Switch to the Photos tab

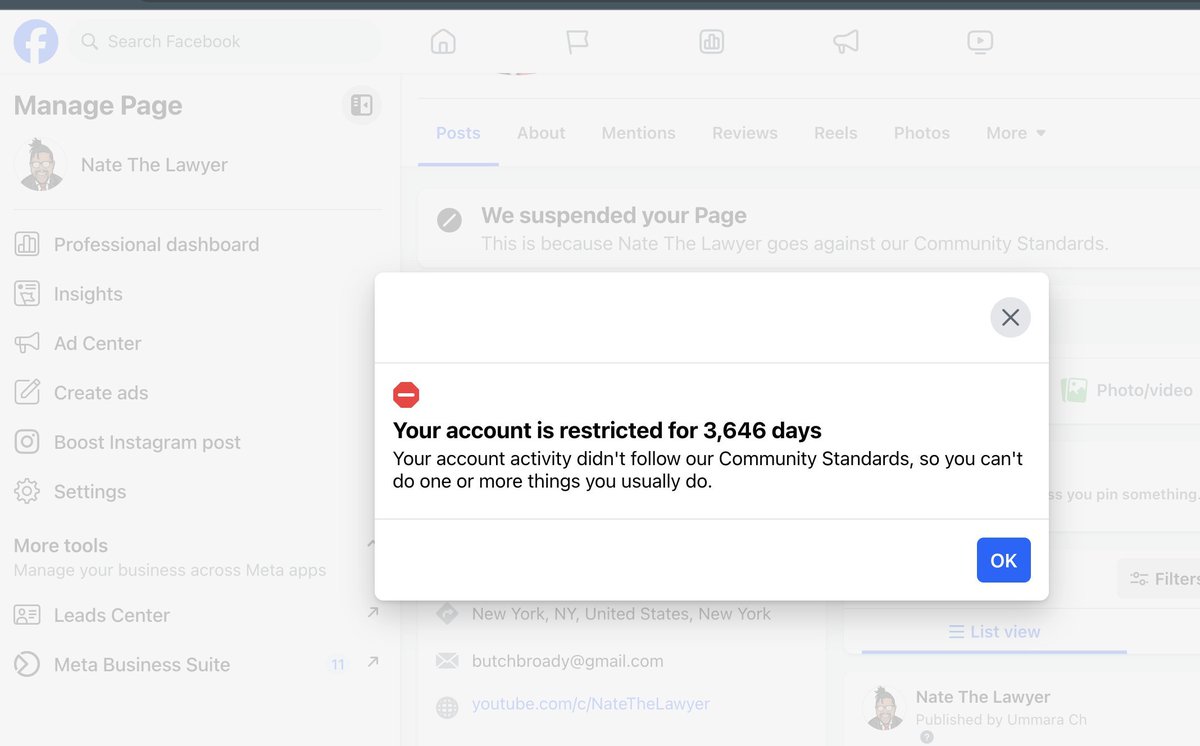coord(922,133)
